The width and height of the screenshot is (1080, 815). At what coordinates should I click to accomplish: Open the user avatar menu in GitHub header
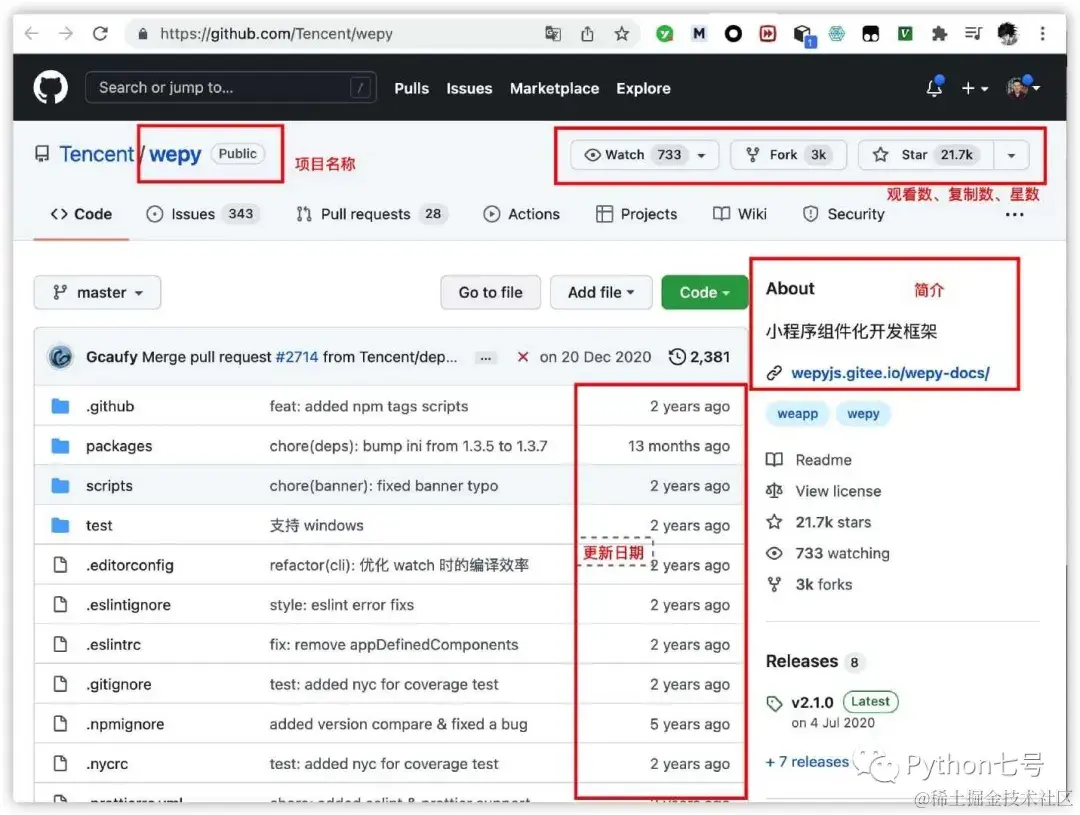[1023, 87]
